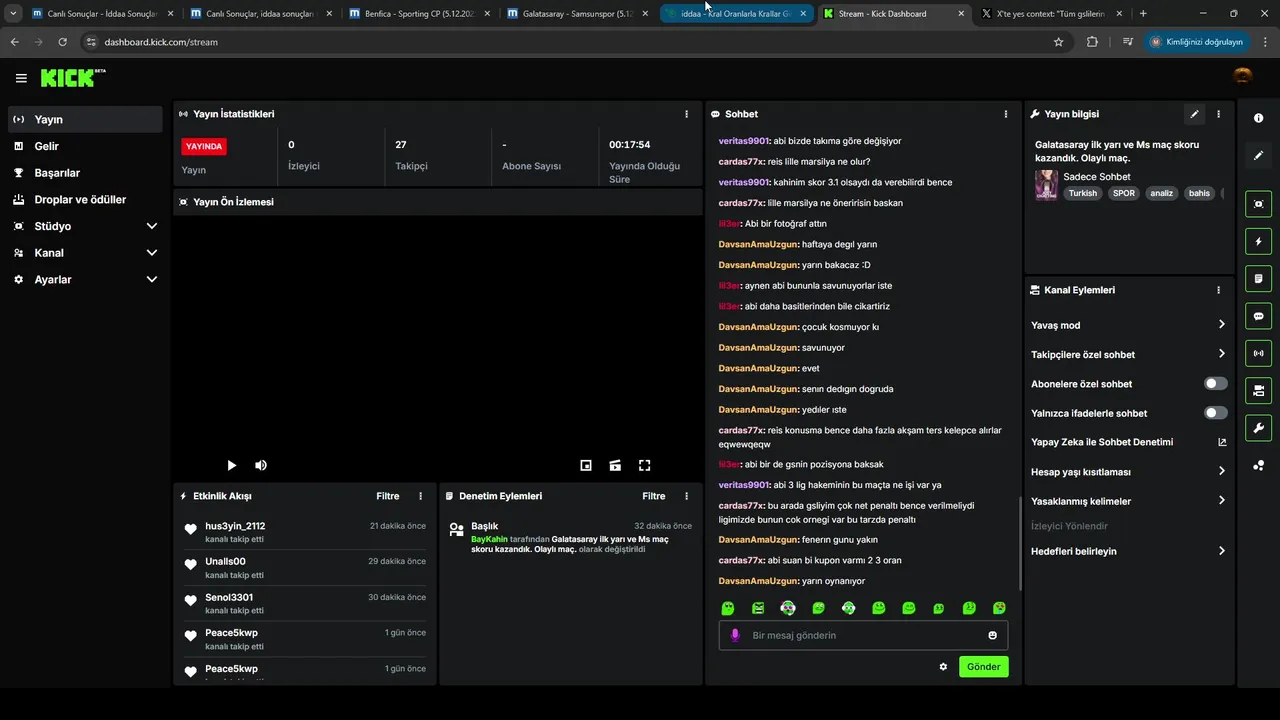
Task: Click the SPOR tag in stream info
Action: click(1124, 193)
